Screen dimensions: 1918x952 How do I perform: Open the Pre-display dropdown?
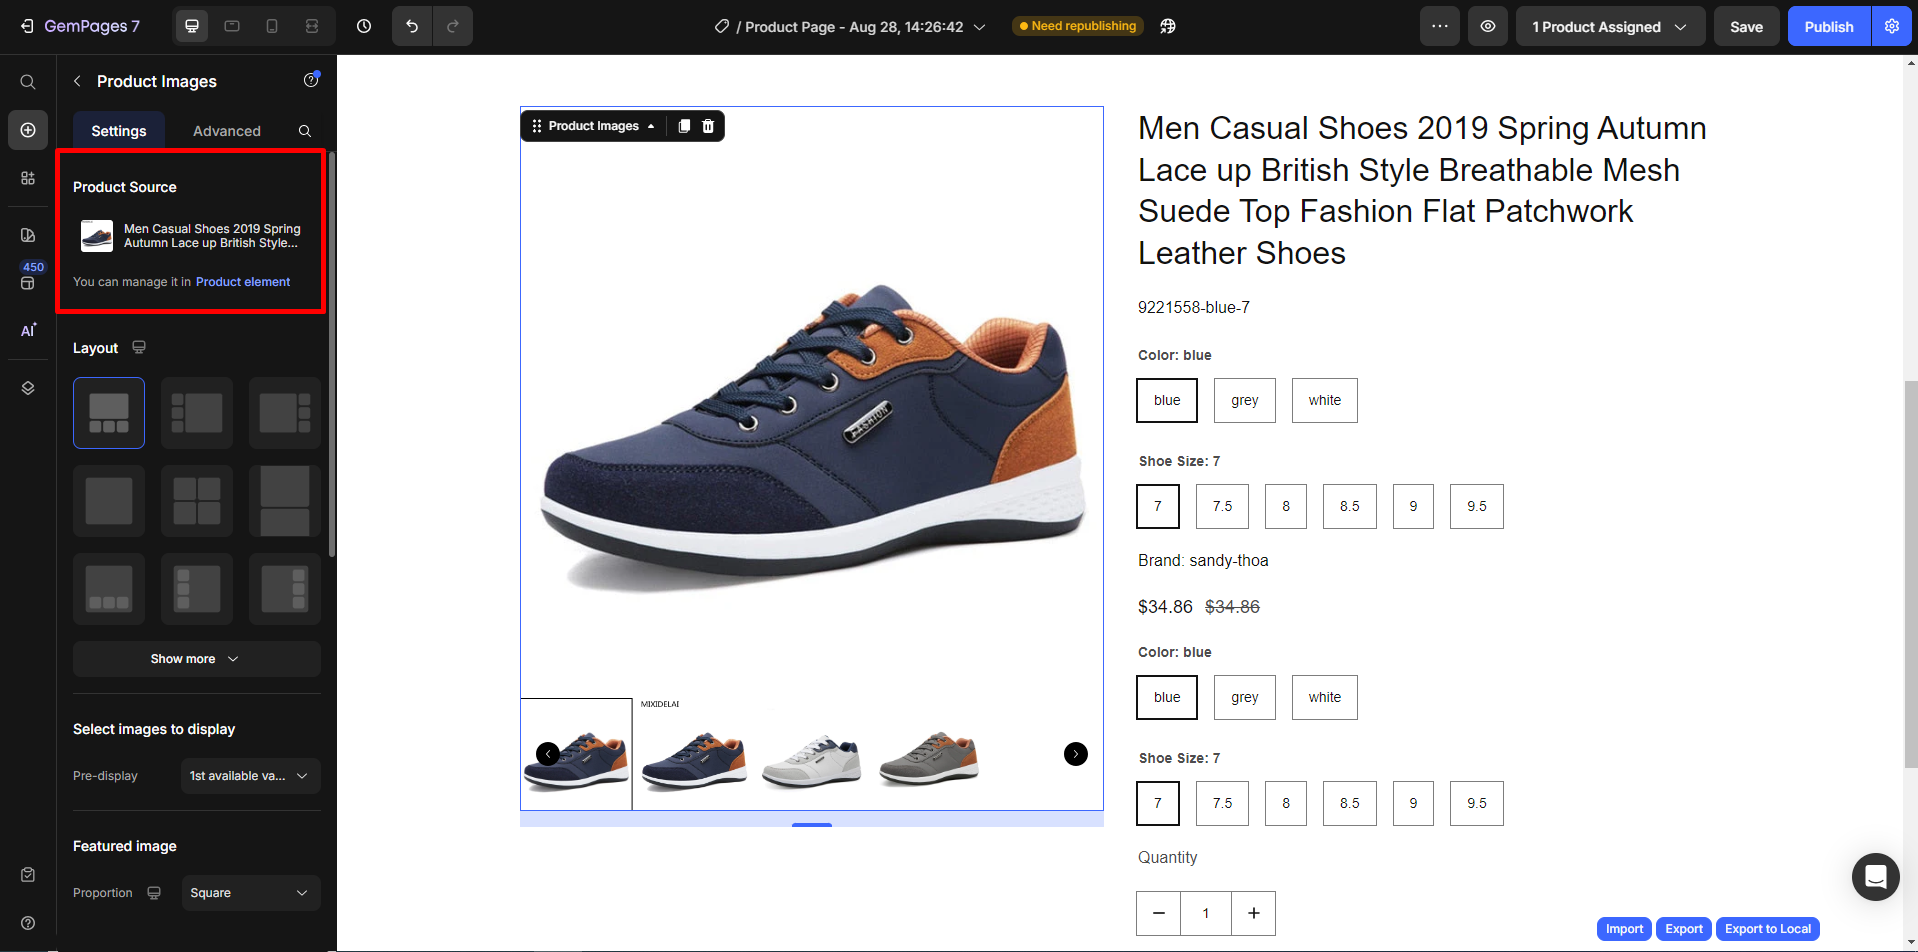coord(250,776)
